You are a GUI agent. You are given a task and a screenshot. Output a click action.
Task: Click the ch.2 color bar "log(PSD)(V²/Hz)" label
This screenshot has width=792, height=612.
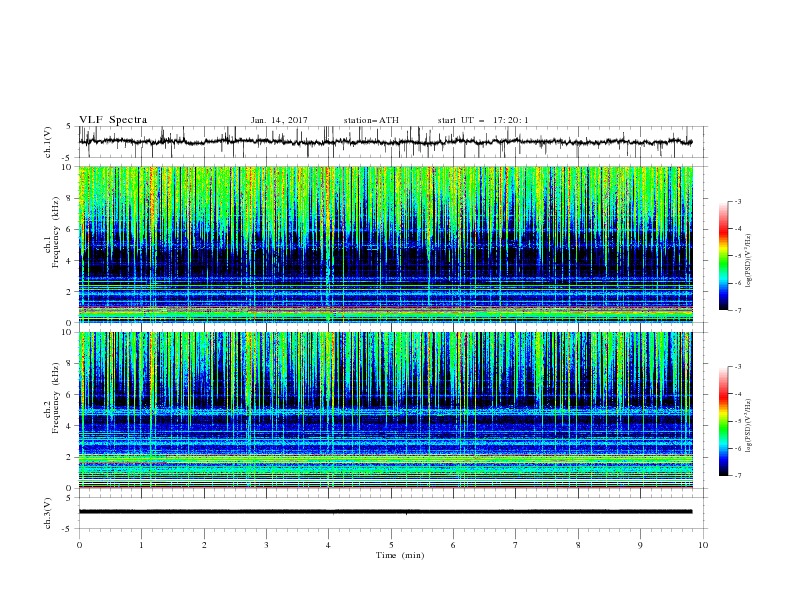749,426
